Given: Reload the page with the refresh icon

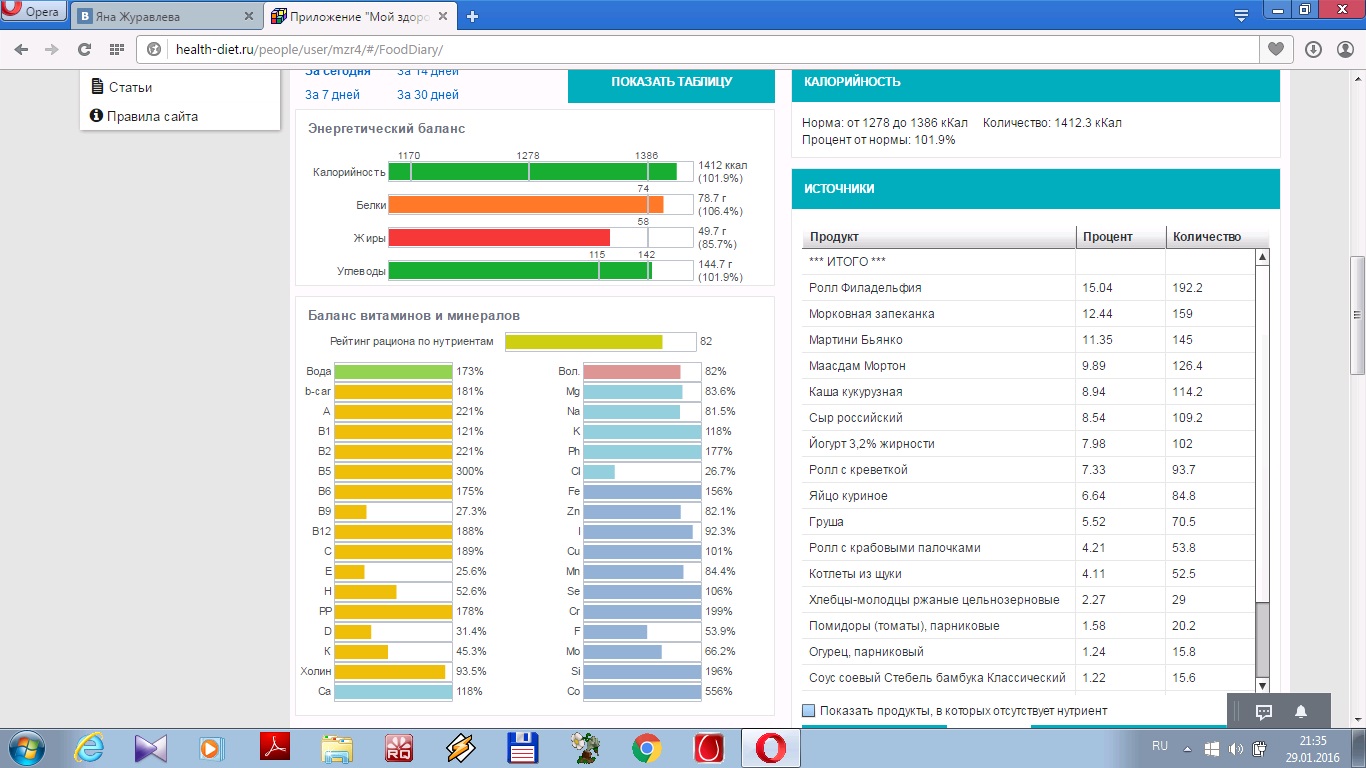Looking at the screenshot, I should (x=84, y=49).
